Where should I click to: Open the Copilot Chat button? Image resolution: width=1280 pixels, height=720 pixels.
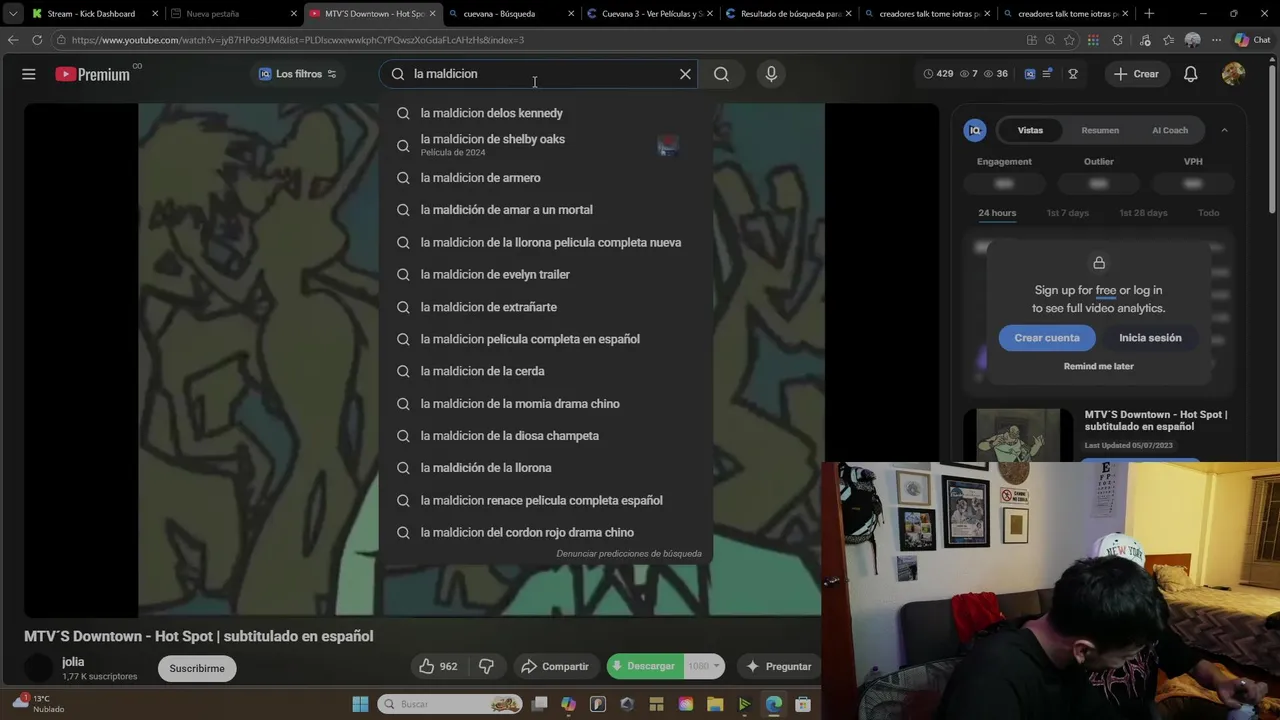click(x=1252, y=40)
